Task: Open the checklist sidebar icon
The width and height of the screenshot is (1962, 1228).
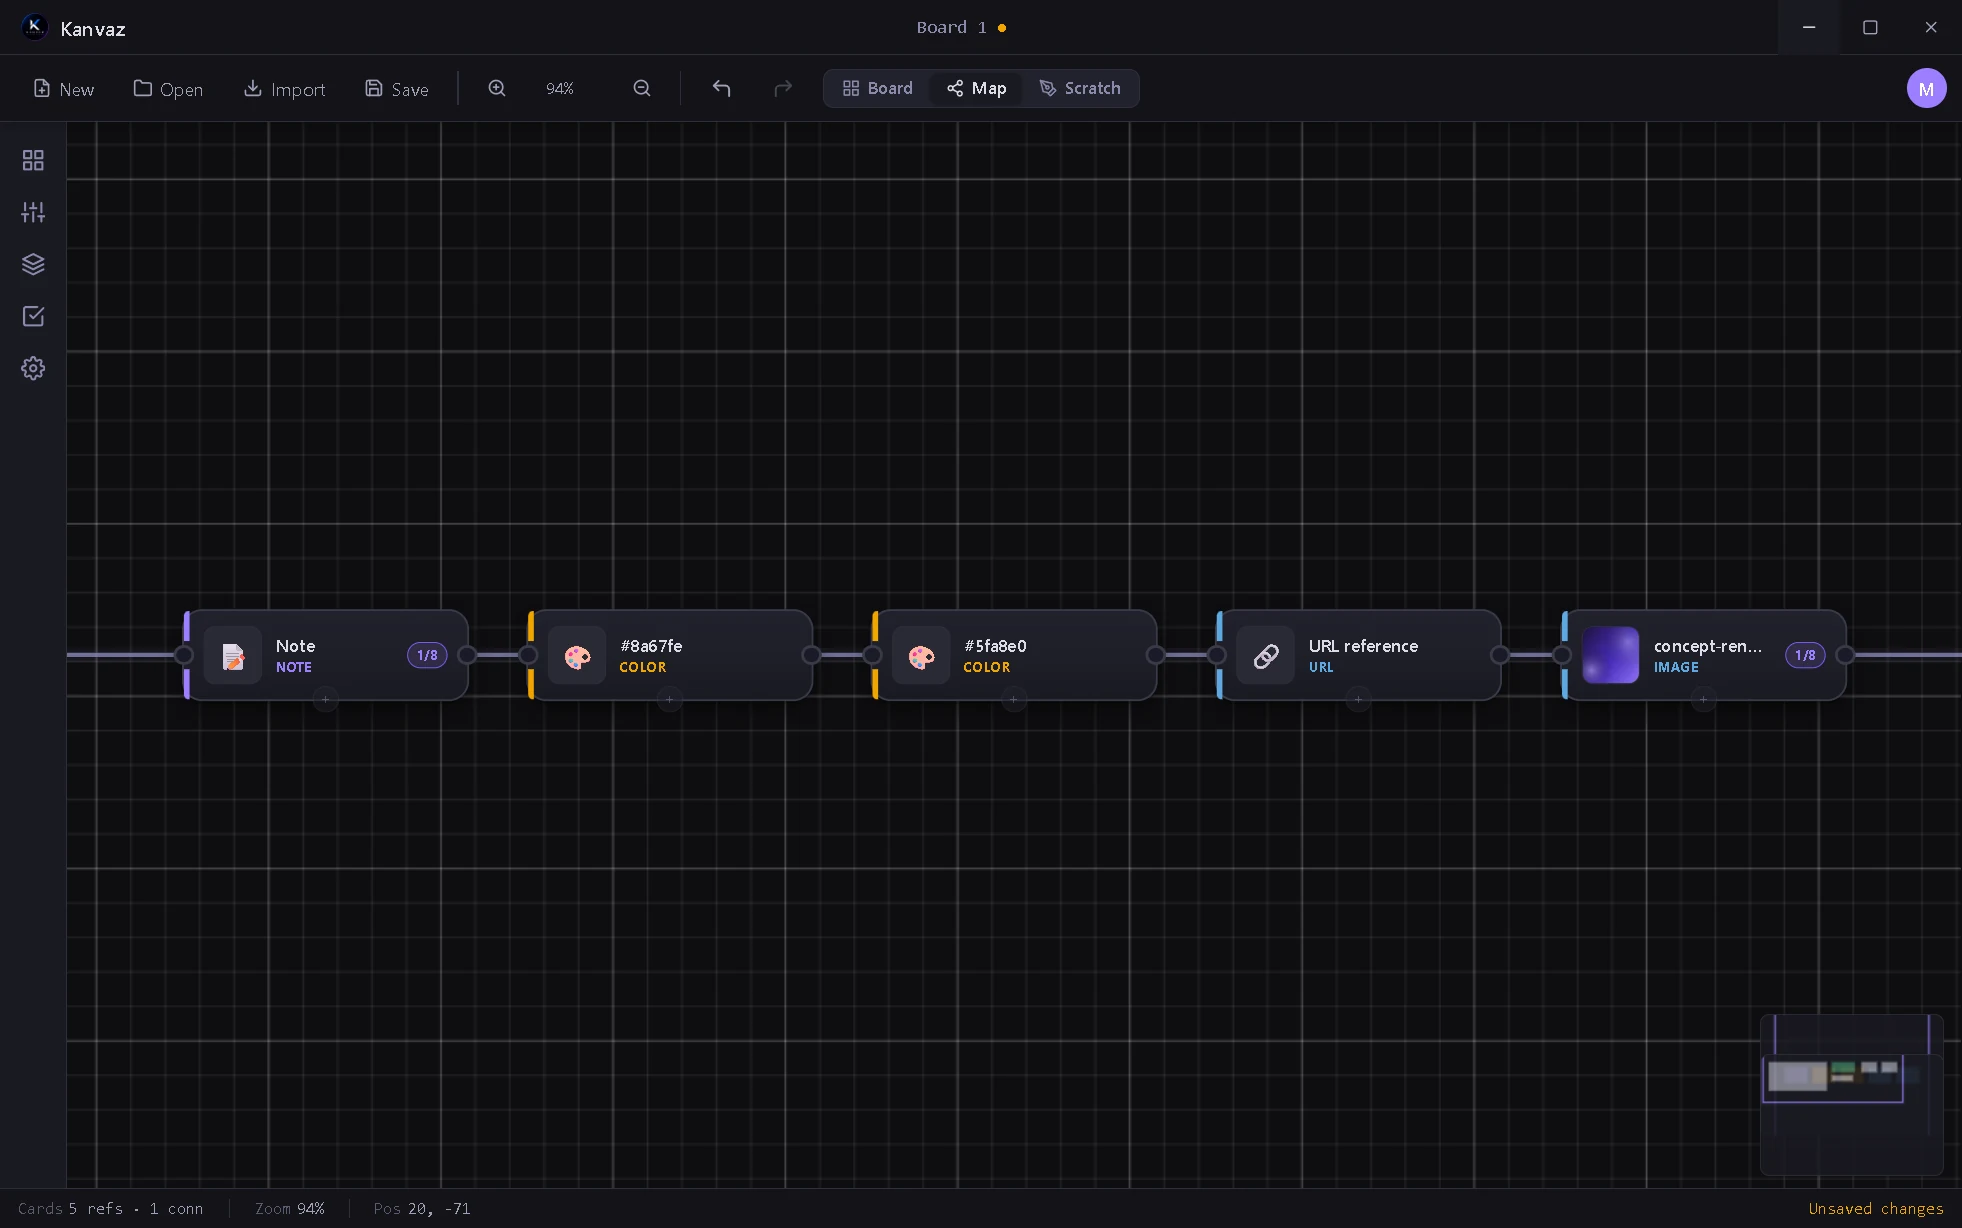Action: click(x=33, y=316)
